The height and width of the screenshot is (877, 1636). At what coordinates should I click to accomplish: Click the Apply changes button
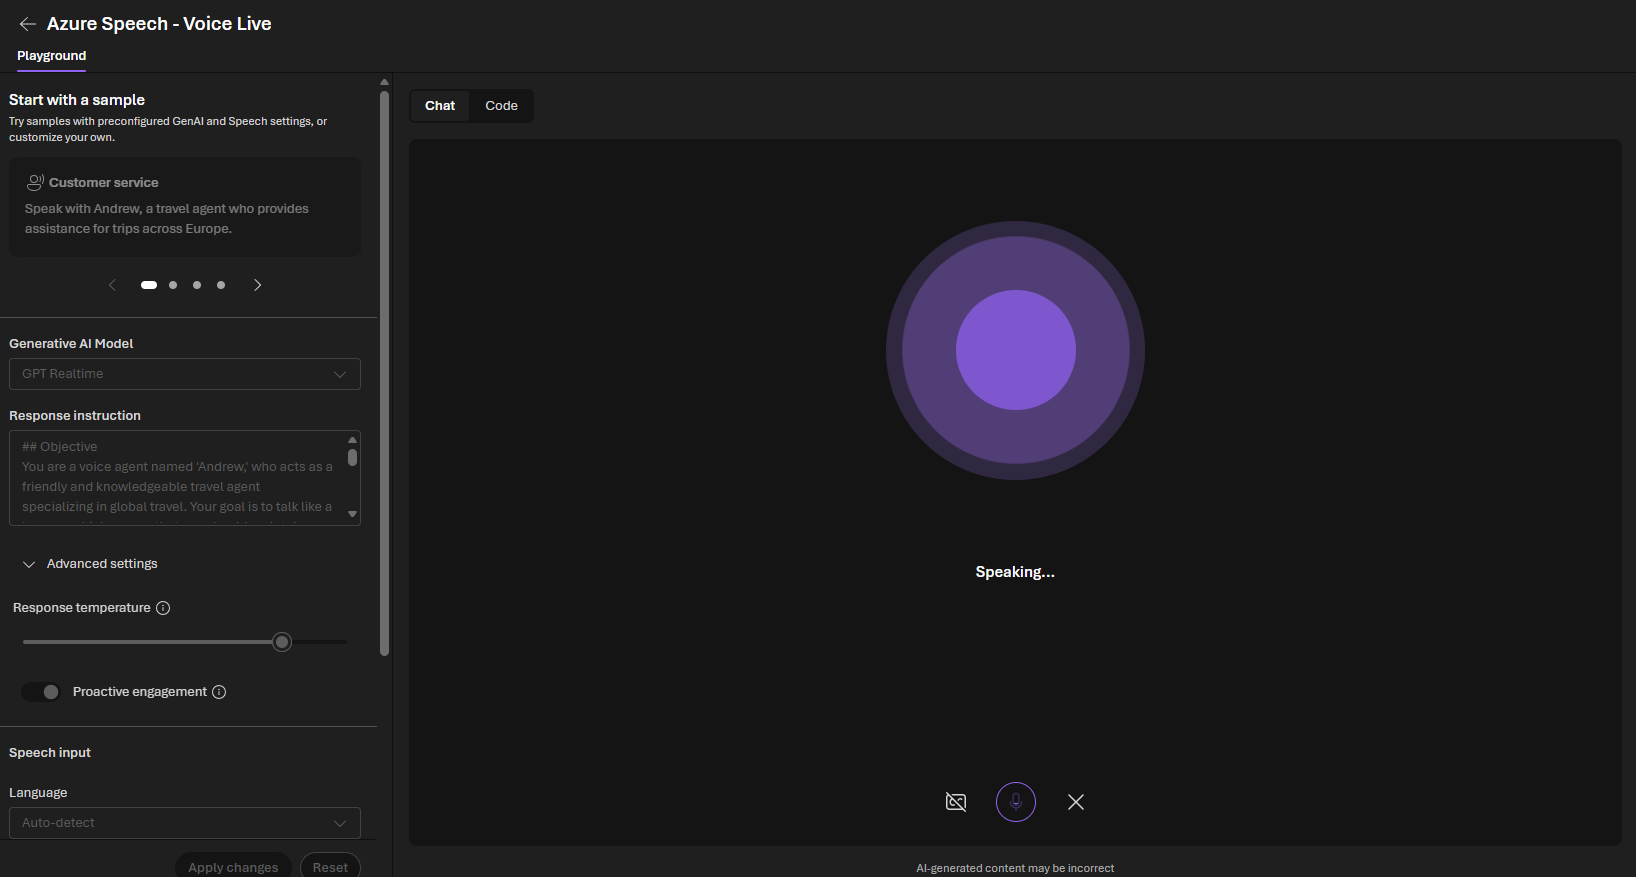coord(233,867)
